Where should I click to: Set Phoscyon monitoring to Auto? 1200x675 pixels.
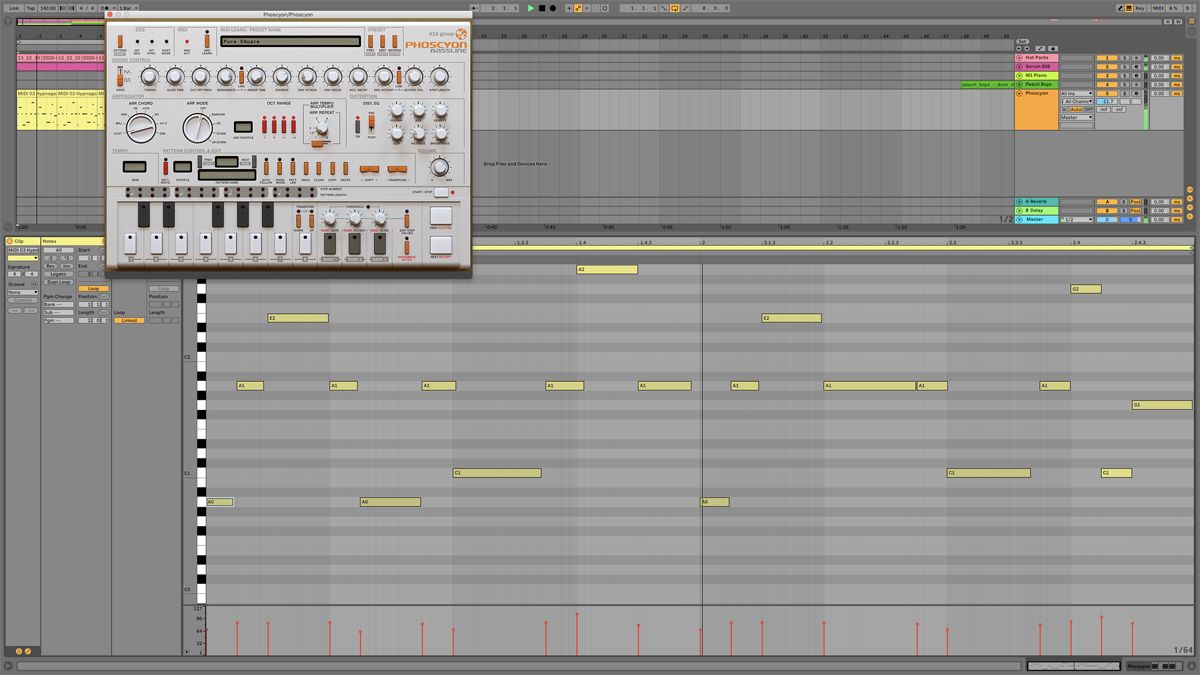tap(1077, 110)
